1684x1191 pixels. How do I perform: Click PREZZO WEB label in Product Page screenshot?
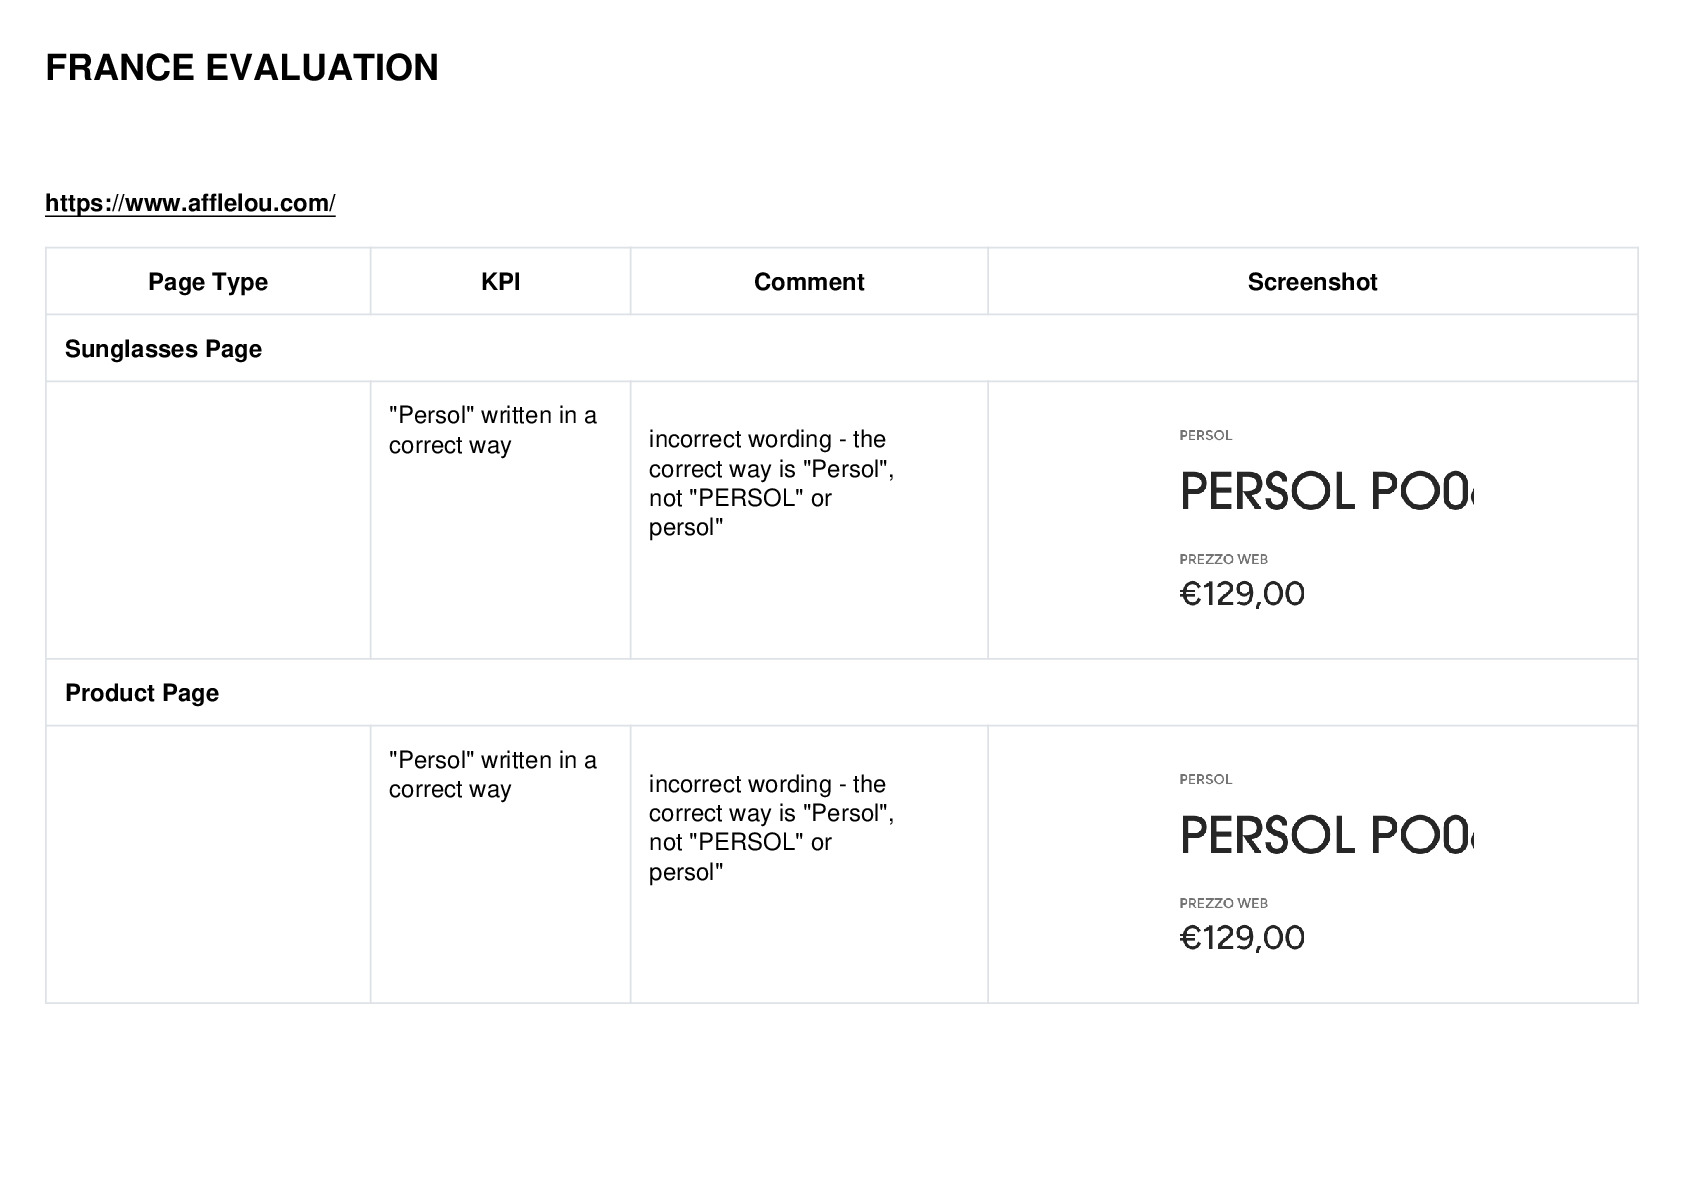pyautogui.click(x=1223, y=903)
